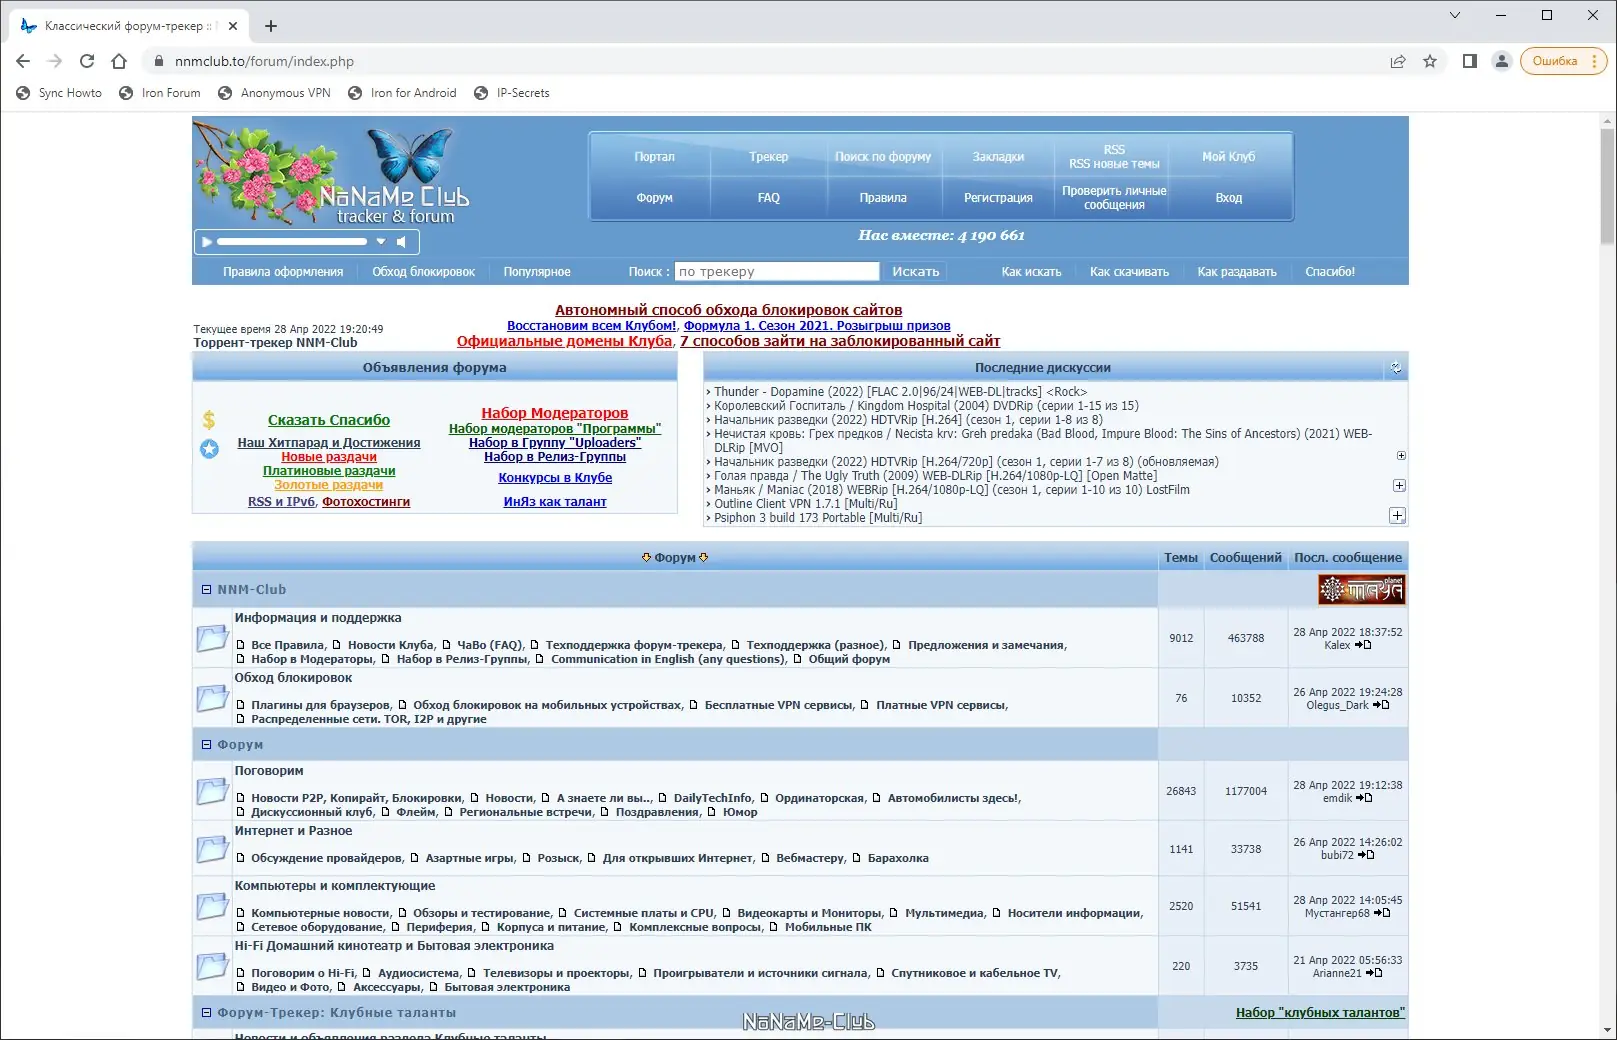Viewport: 1617px width, 1040px height.
Task: Open the Платиновые раздачи link
Action: [x=329, y=471]
